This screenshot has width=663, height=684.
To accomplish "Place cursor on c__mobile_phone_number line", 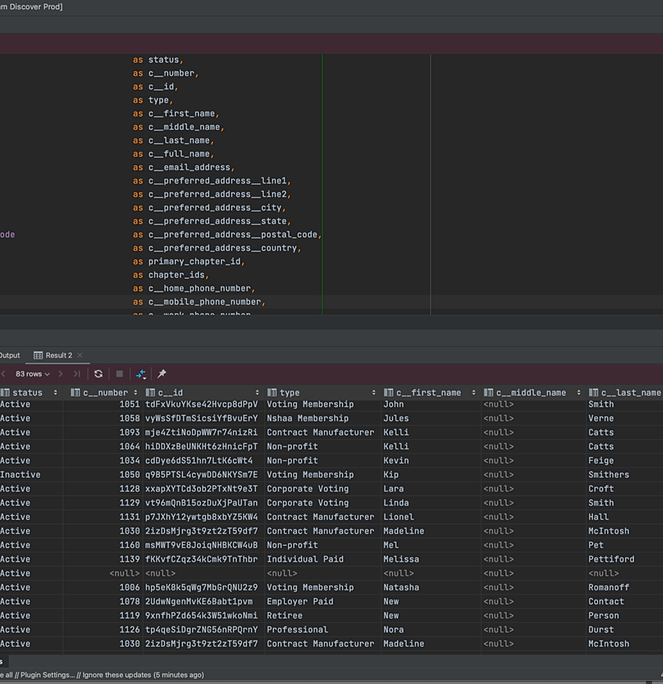I will 206,302.
